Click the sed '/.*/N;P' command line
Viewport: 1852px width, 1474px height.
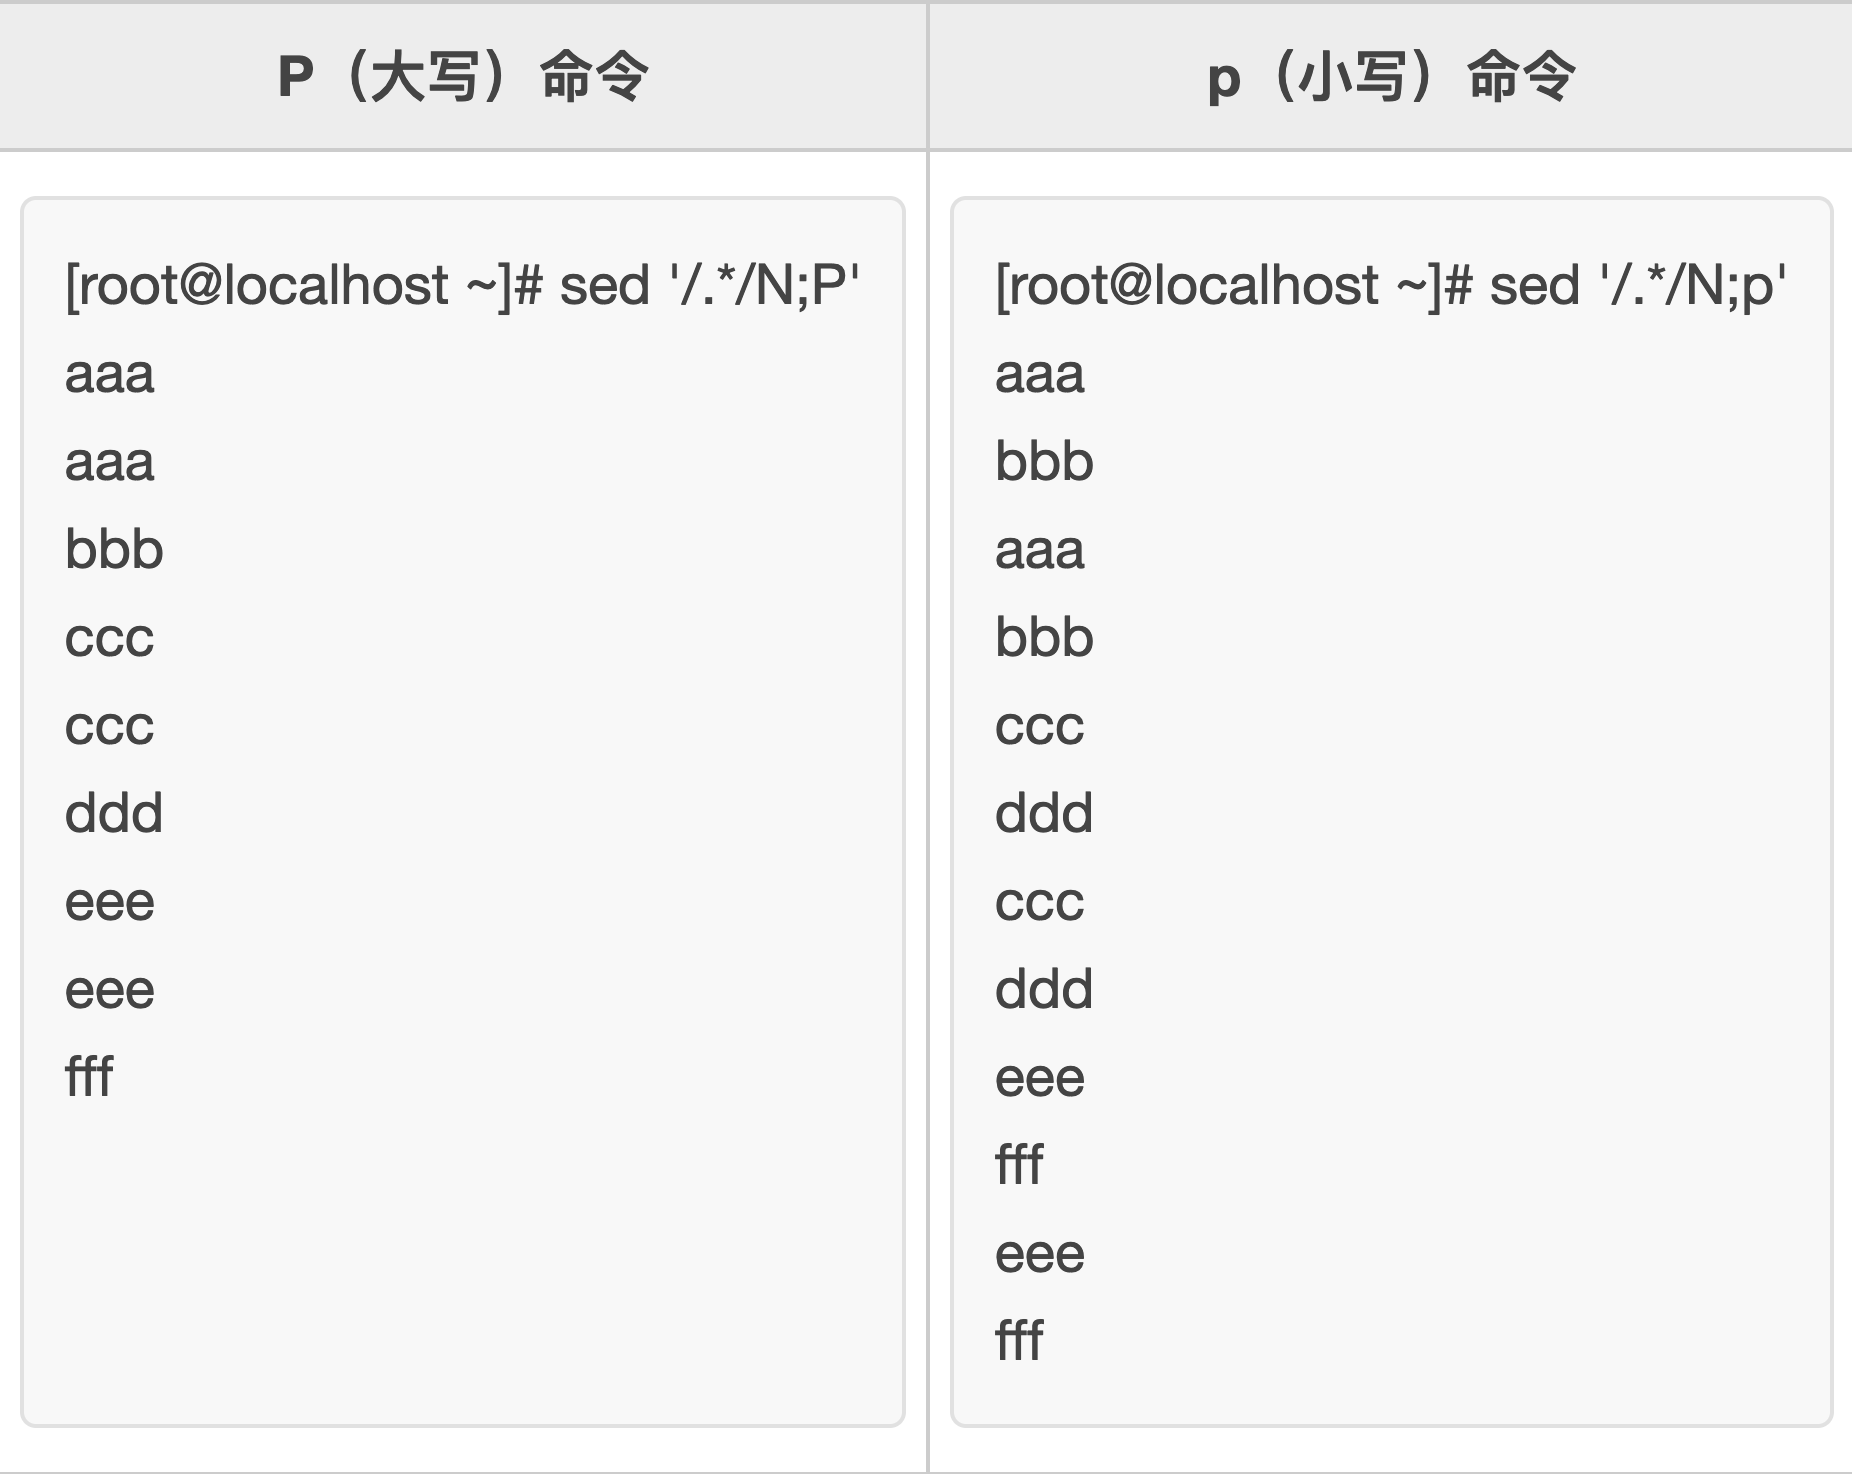[463, 285]
